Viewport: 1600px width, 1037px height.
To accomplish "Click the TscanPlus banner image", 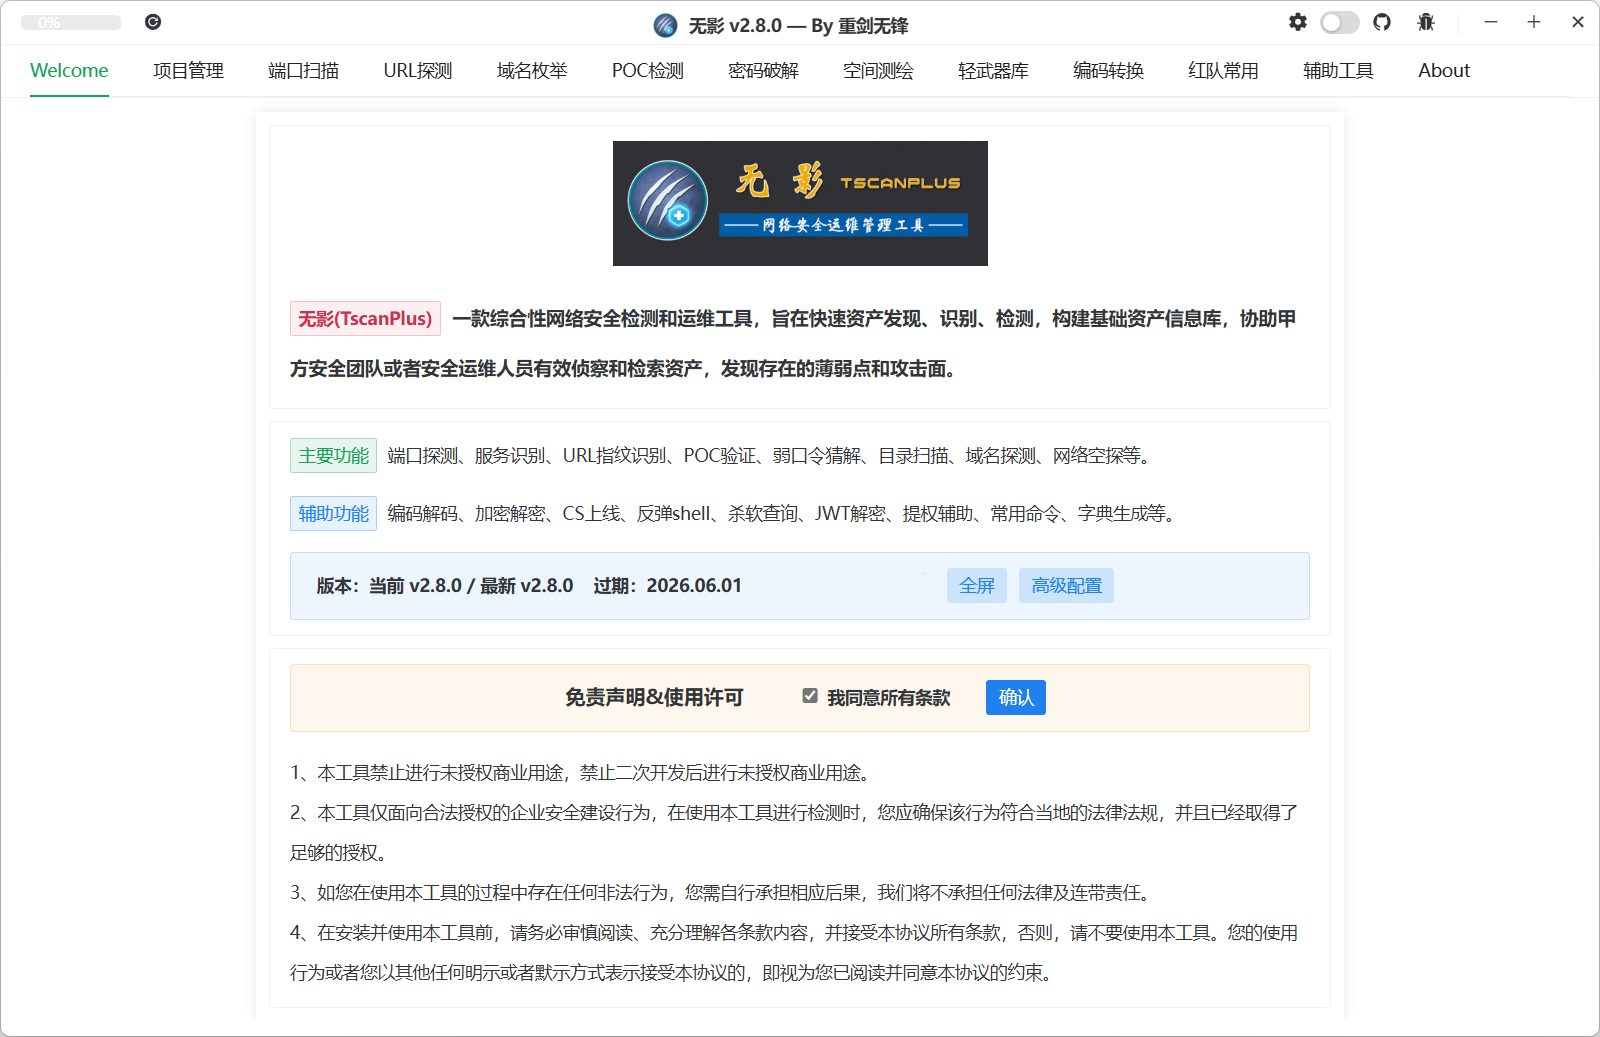I will pyautogui.click(x=800, y=203).
